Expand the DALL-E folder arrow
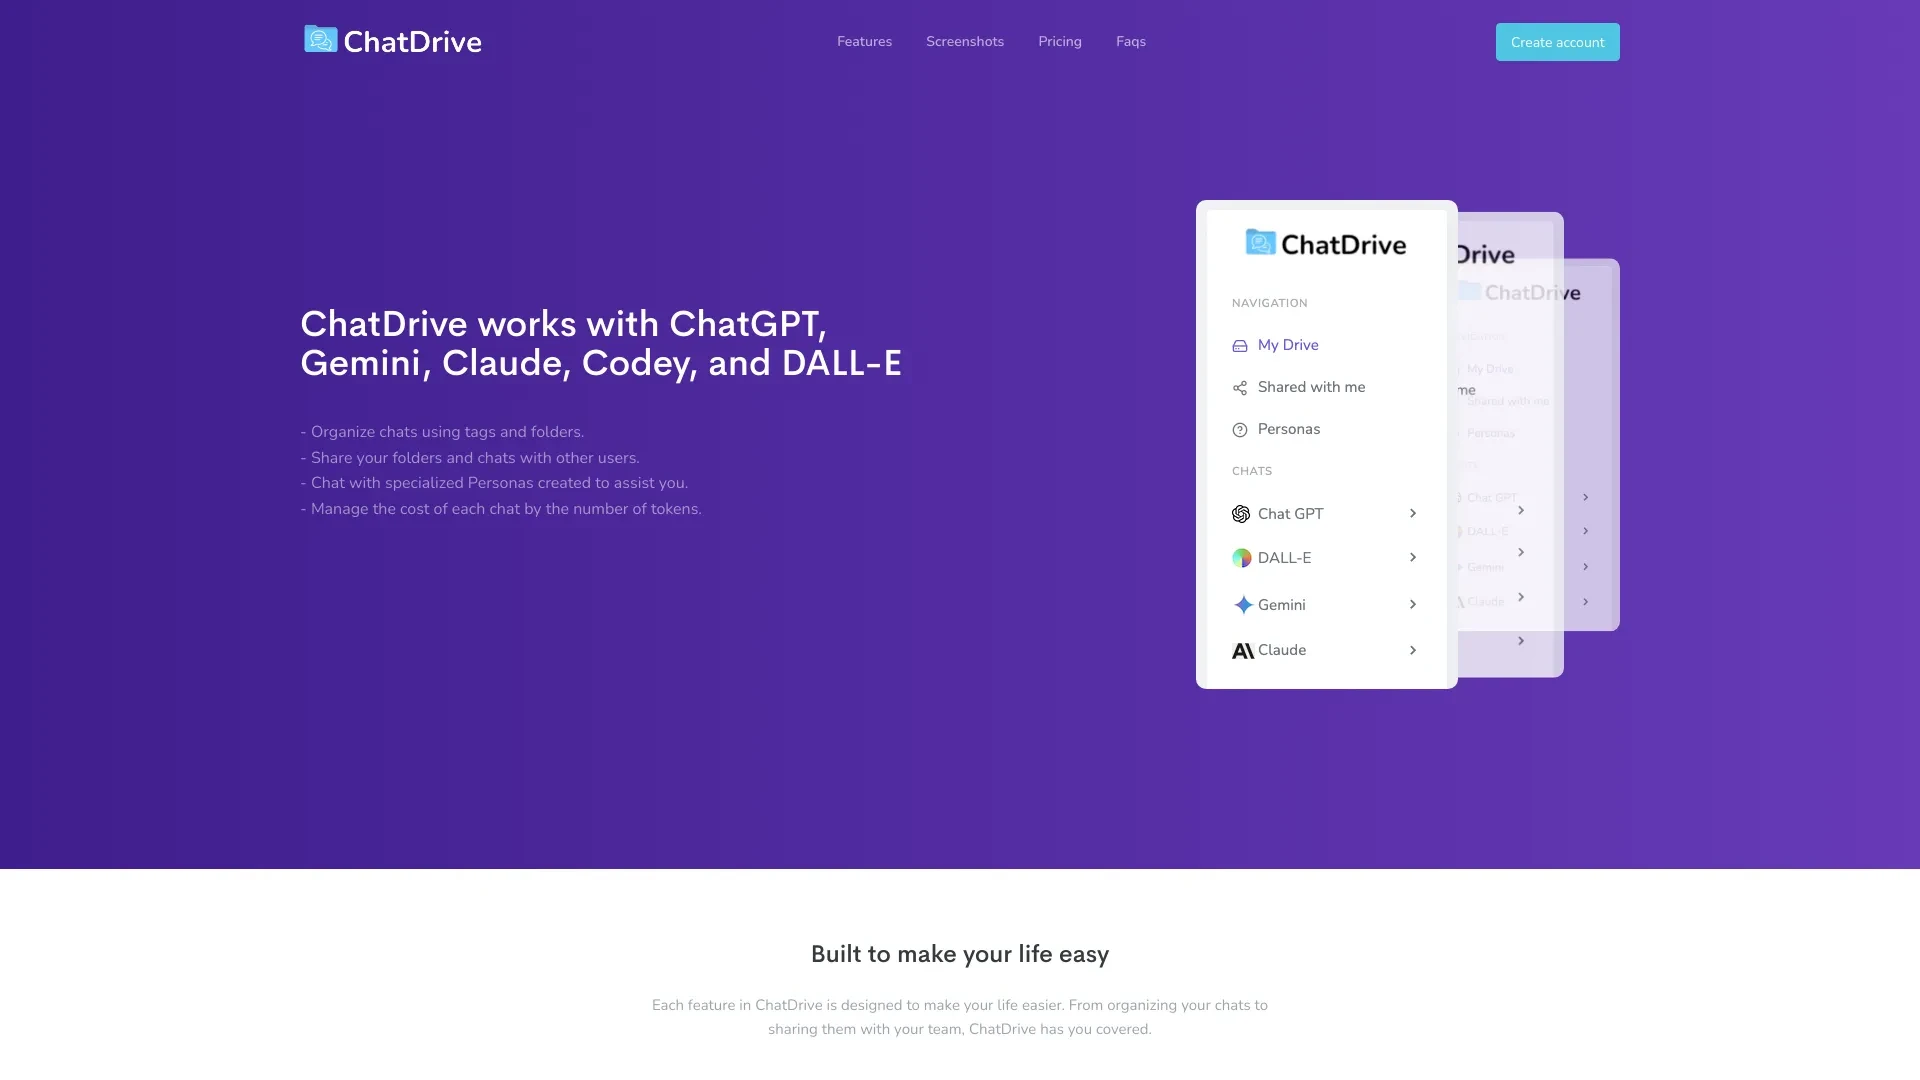 tap(1414, 556)
